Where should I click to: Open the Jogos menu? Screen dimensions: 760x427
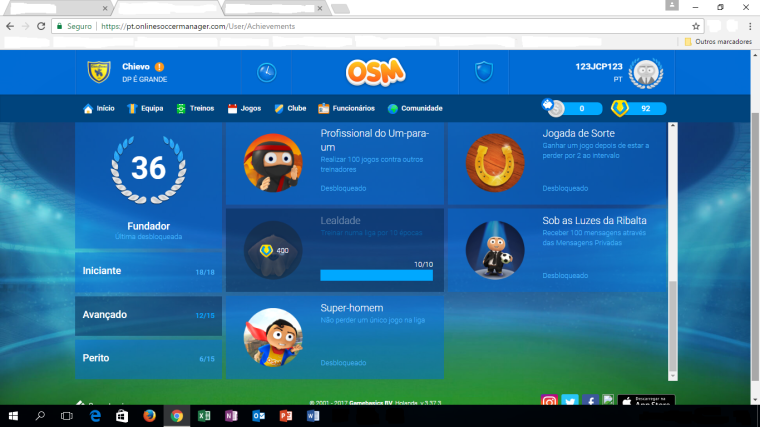[x=244, y=109]
